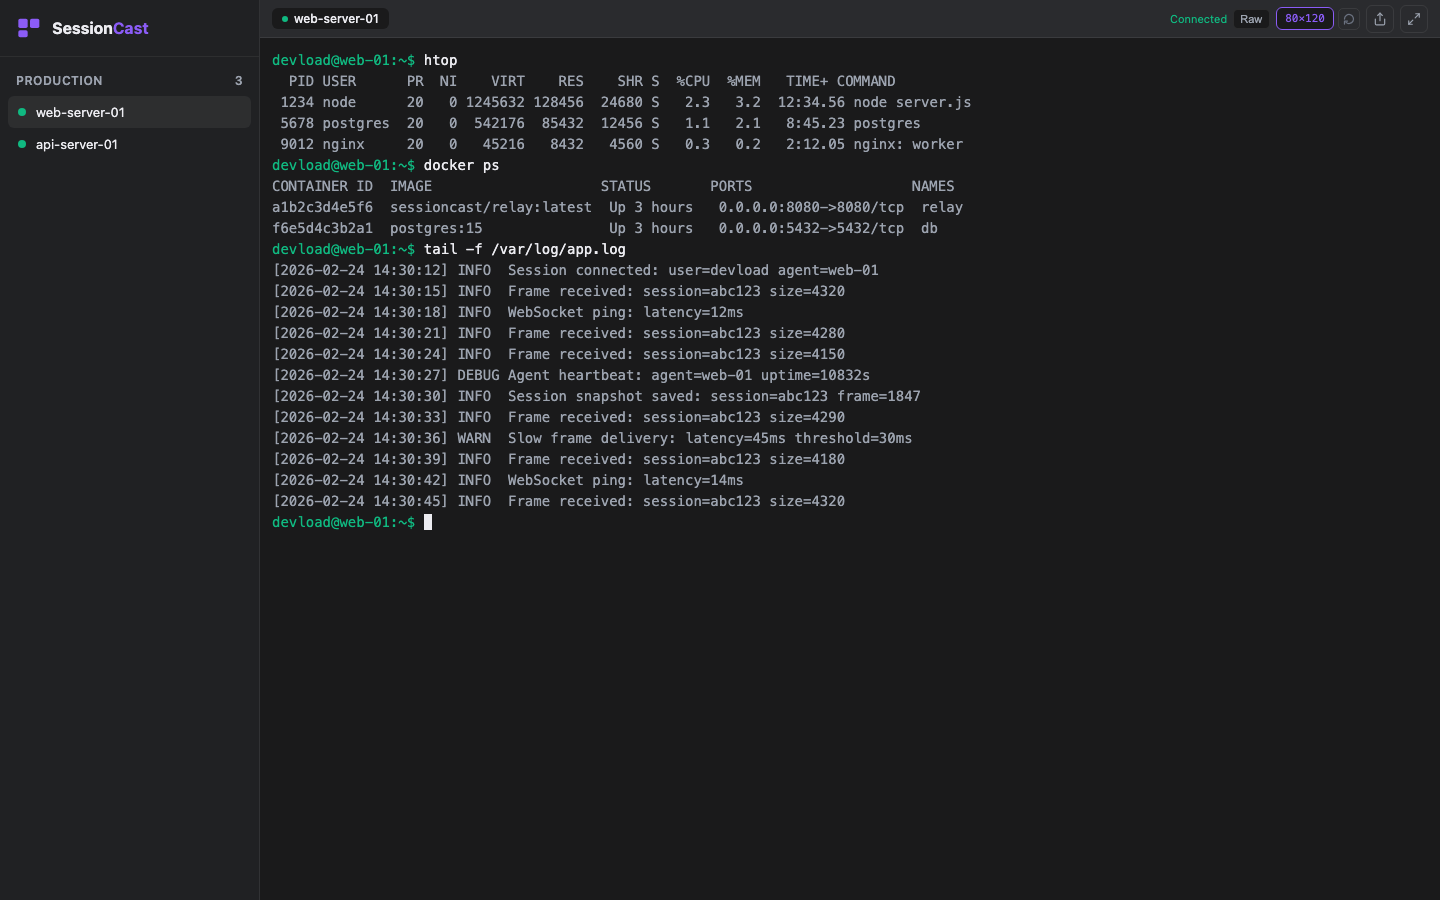Click the green status dot beside api-server-01

tap(22, 144)
